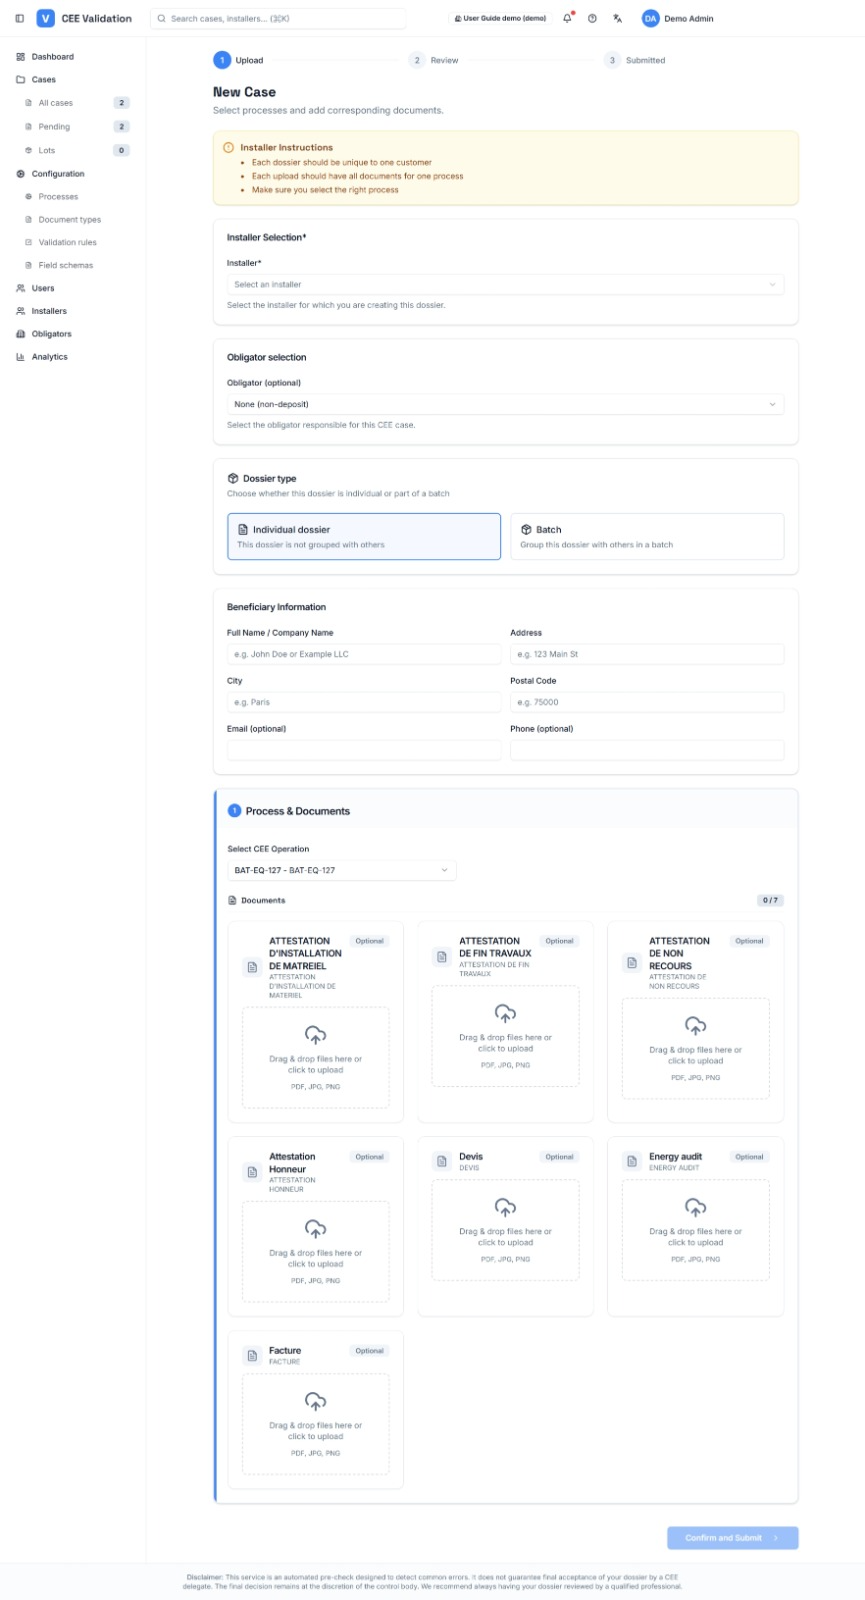Select the Individual dossier option
Viewport: 865px width, 1600px height.
[364, 536]
